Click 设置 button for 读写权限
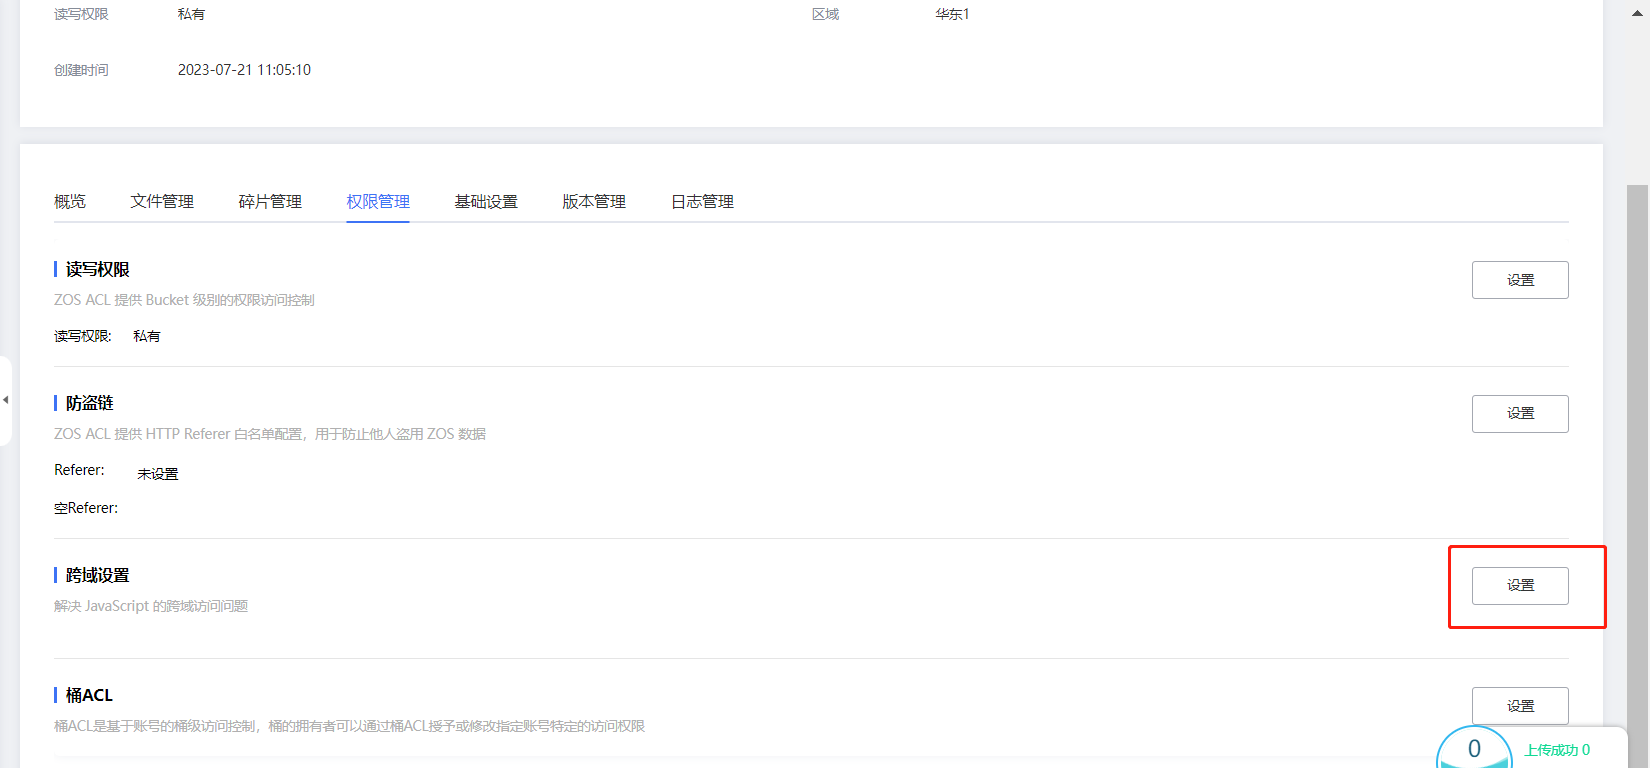1650x768 pixels. (x=1519, y=280)
